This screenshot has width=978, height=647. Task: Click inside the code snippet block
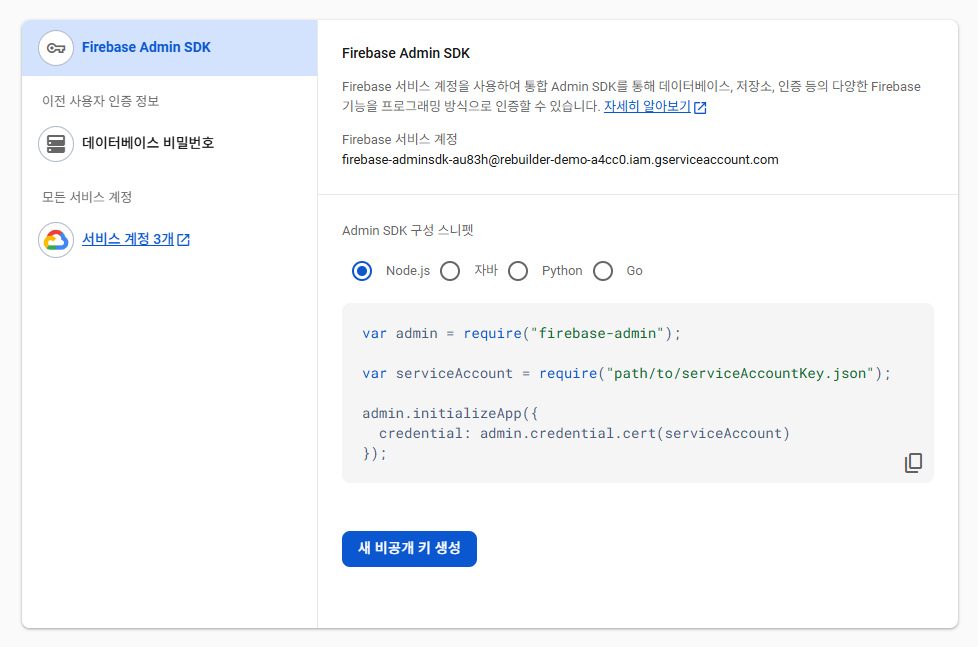(x=637, y=393)
